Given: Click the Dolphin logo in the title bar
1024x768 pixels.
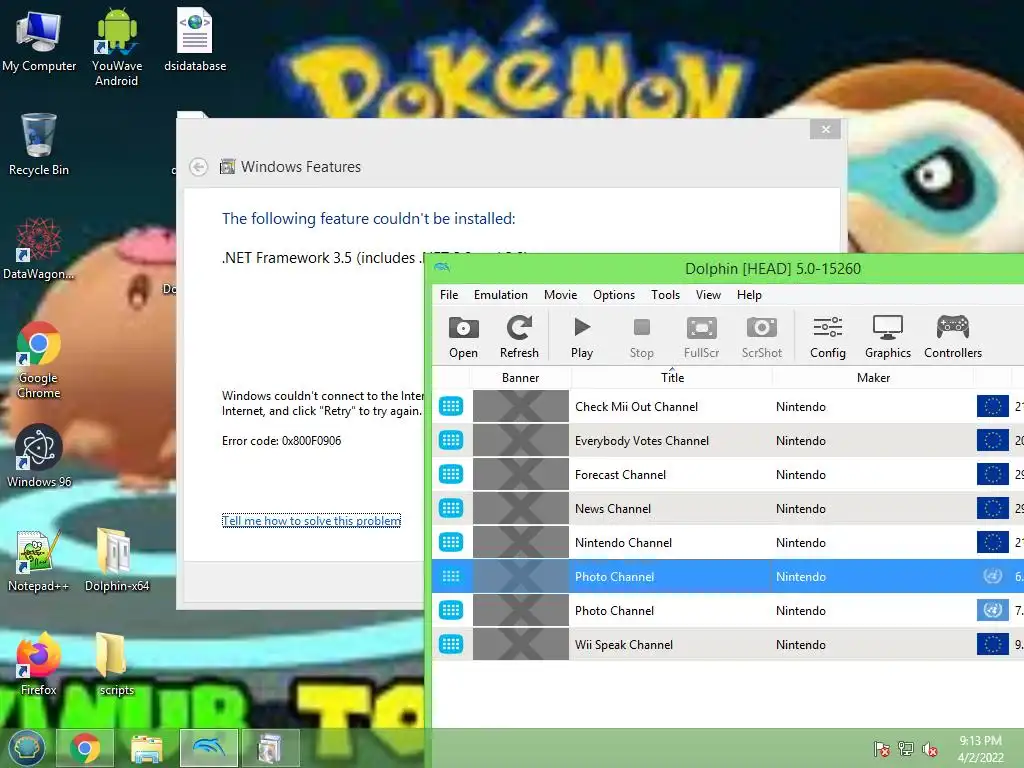Looking at the screenshot, I should (442, 267).
